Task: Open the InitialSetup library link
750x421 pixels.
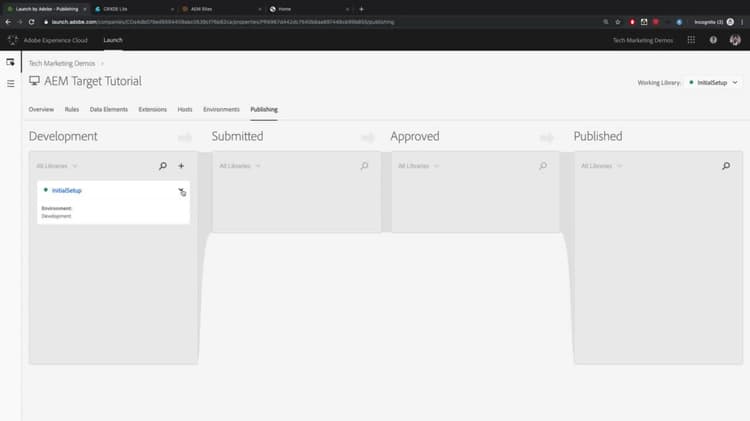Action: (x=66, y=190)
